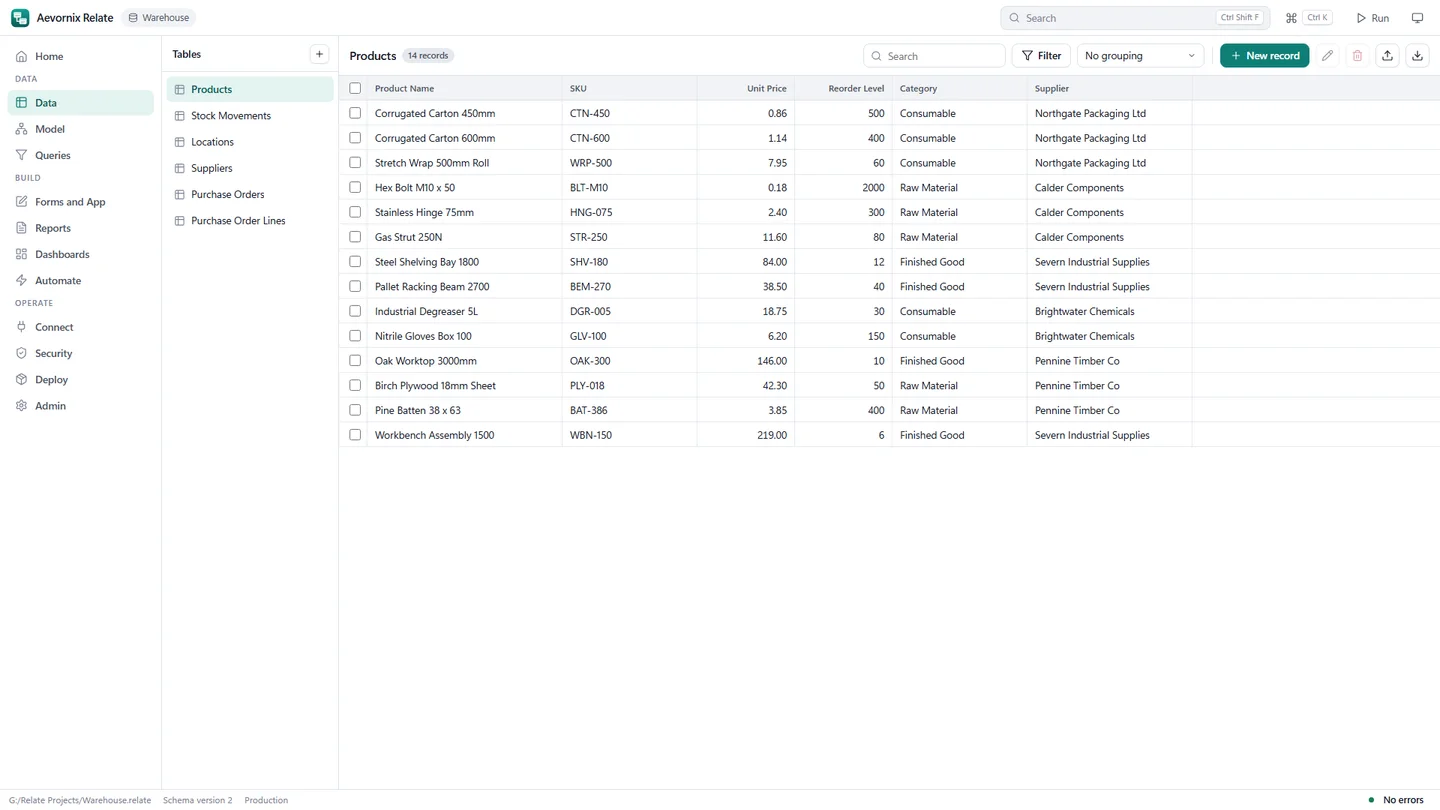Image resolution: width=1440 pixels, height=810 pixels.
Task: Check the Corrugated Carton 450mm row
Action: coord(355,113)
